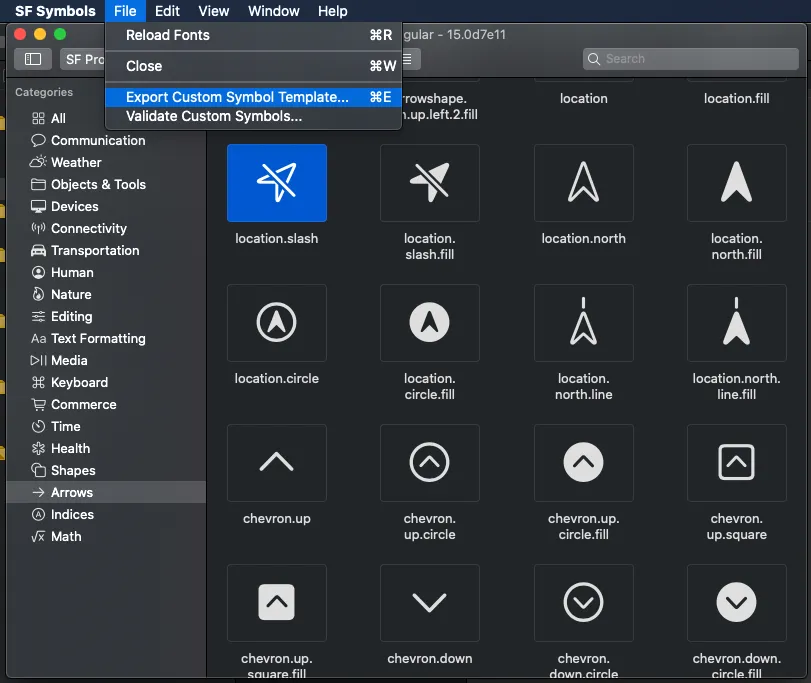Select the Objects & Tools category
The width and height of the screenshot is (811, 683).
click(106, 185)
